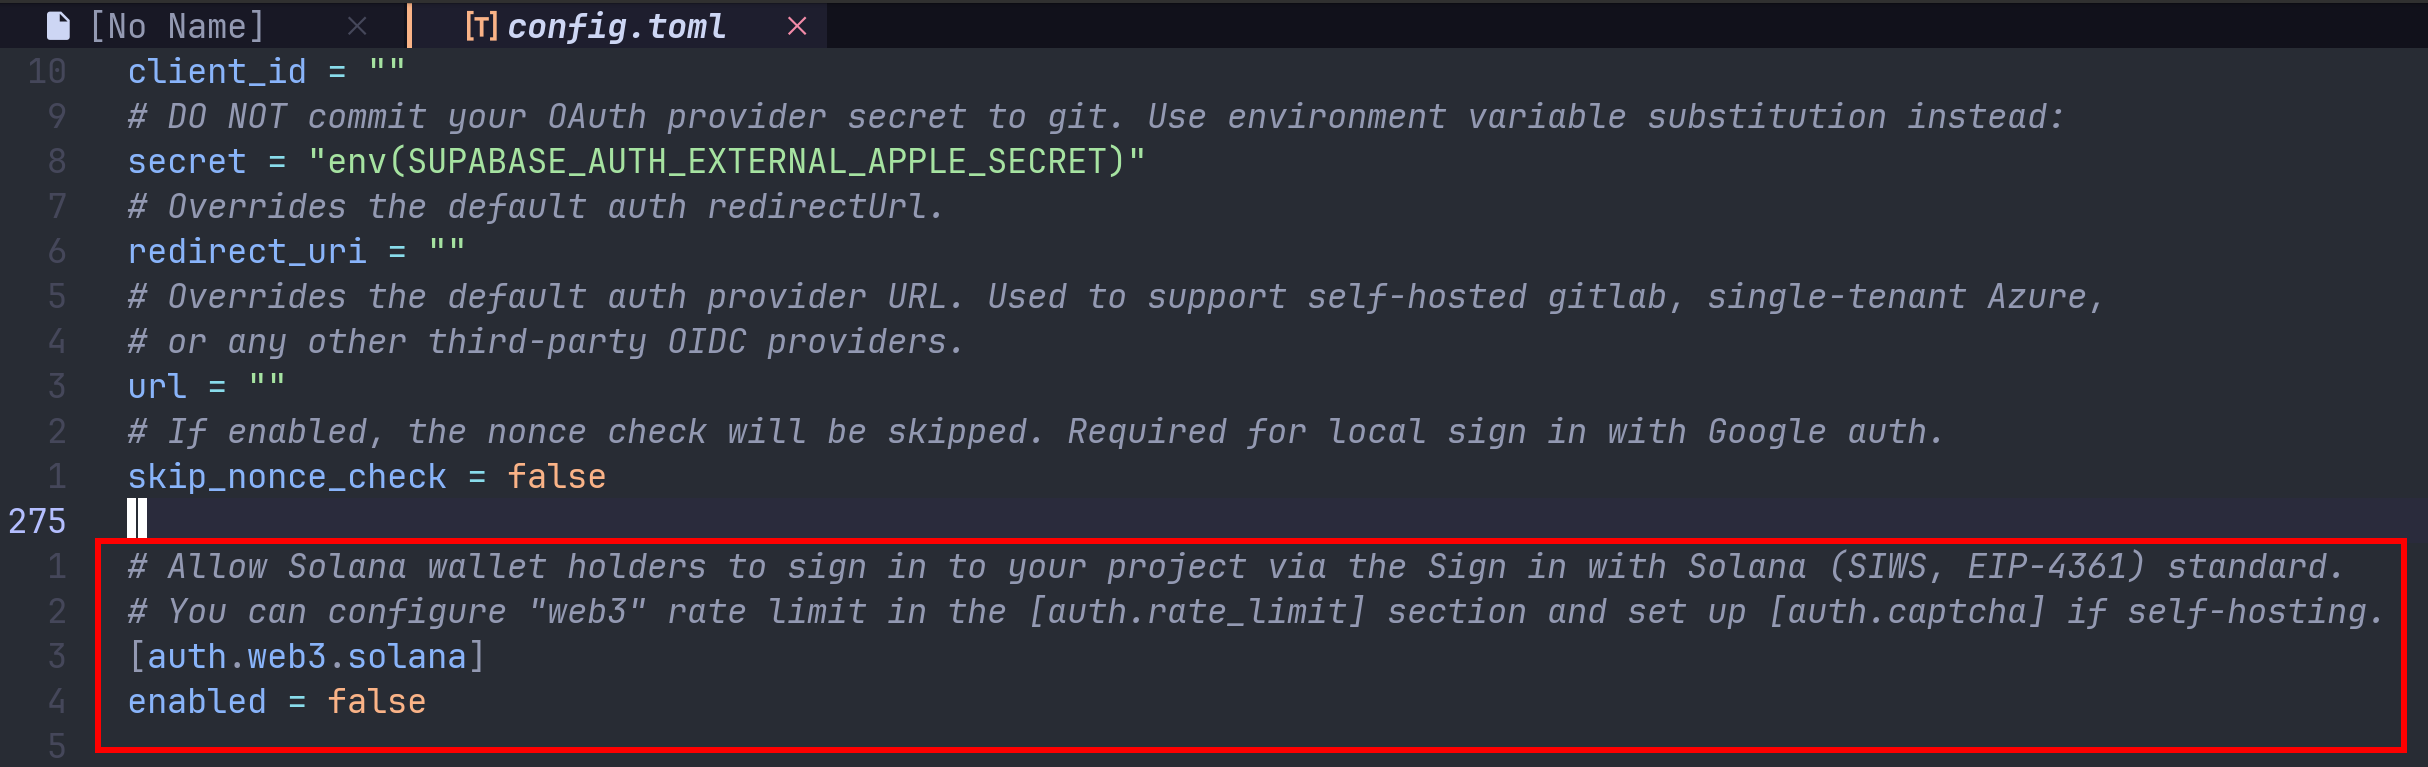Click the SUPABASE_AUTH_EXTERNAL_APPLE_SECRET string value
2428x767 pixels.
pos(727,161)
